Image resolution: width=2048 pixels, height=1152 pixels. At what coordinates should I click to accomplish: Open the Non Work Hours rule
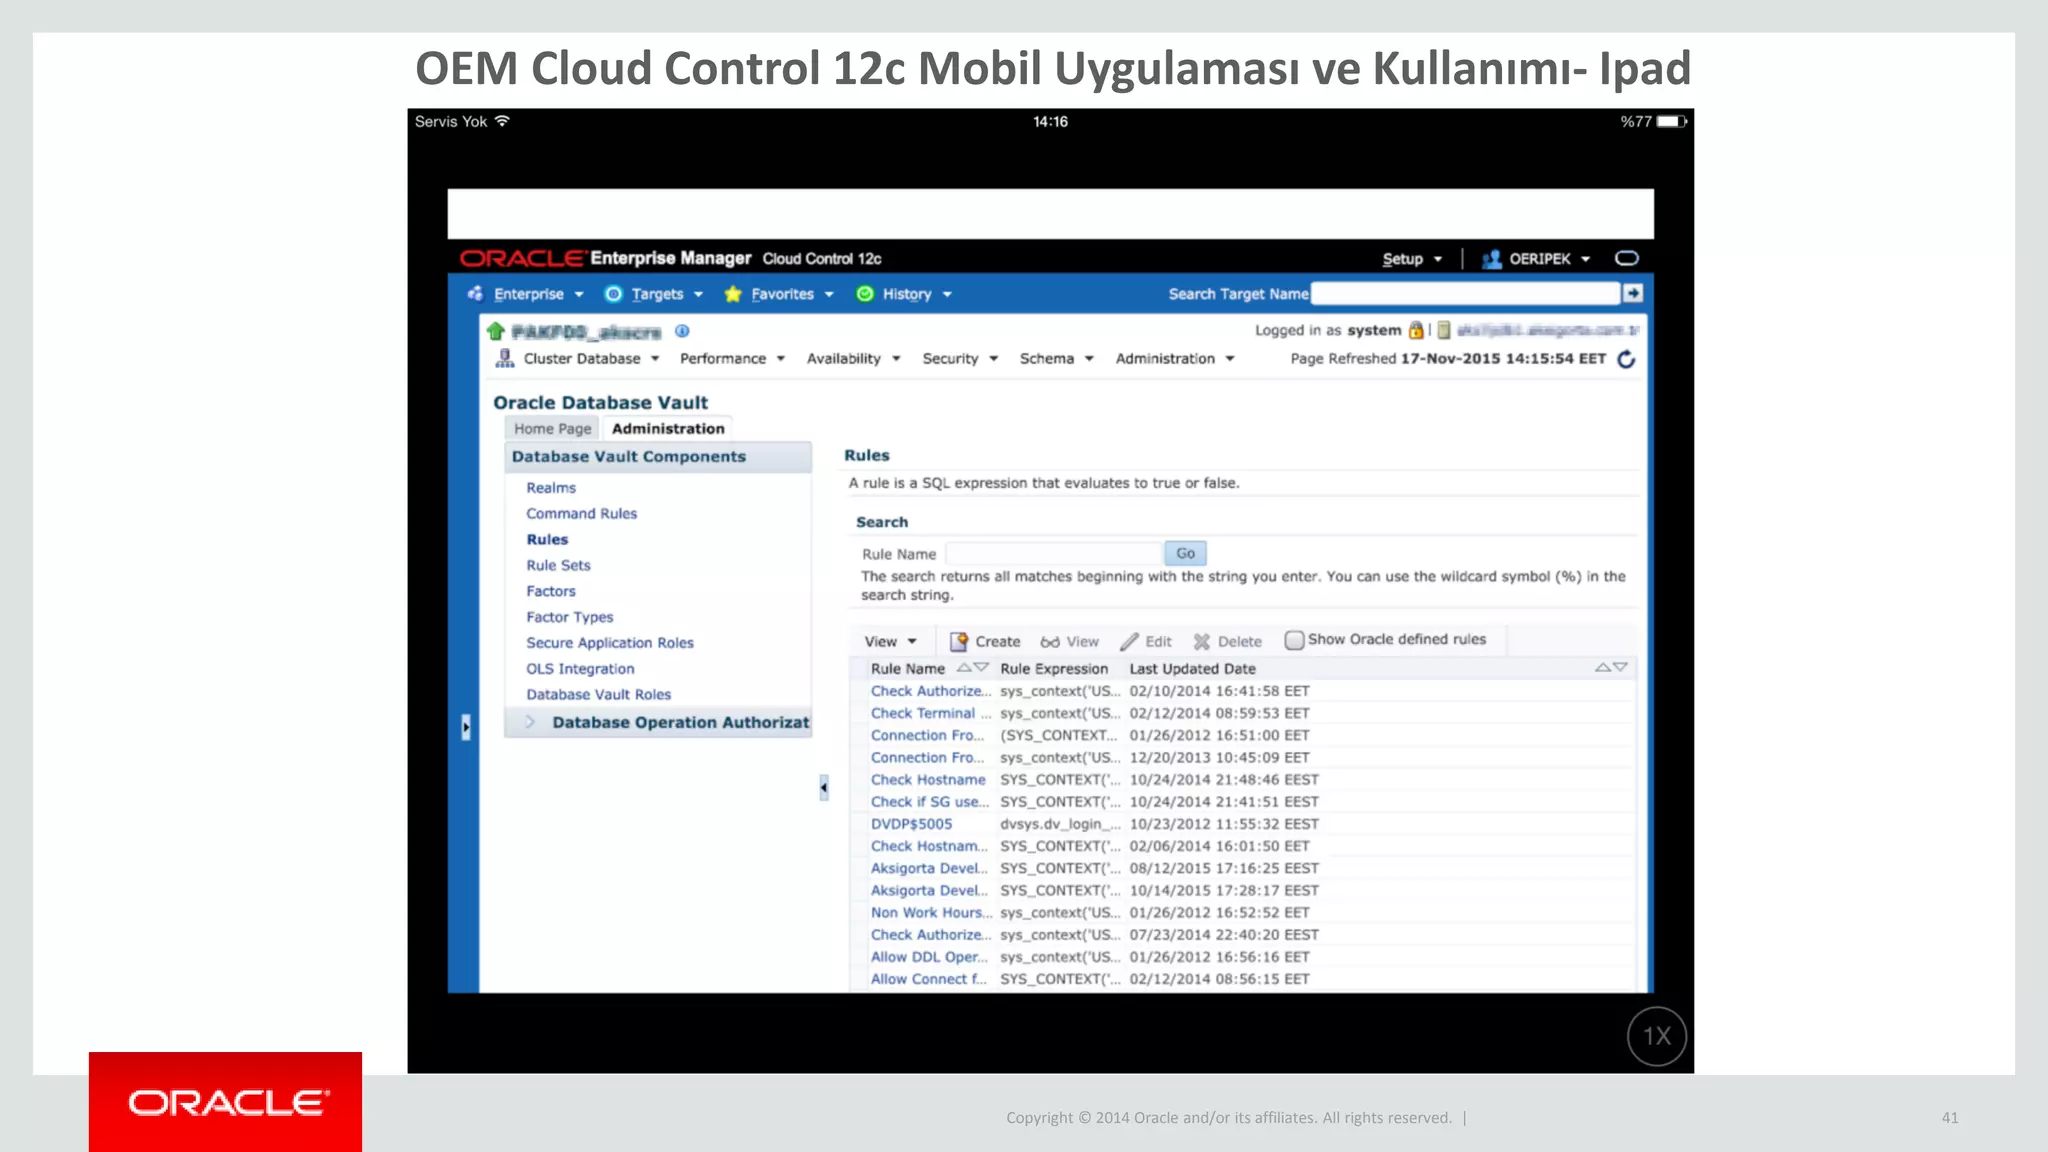pos(930,912)
